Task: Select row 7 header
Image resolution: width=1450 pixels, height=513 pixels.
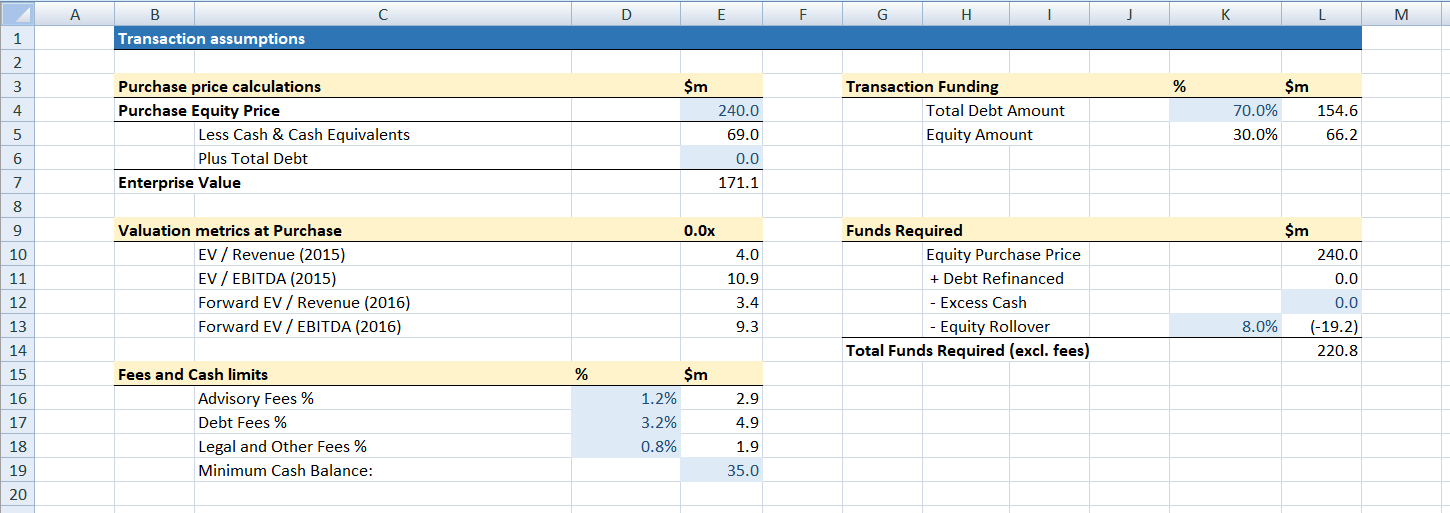Action: click(17, 183)
